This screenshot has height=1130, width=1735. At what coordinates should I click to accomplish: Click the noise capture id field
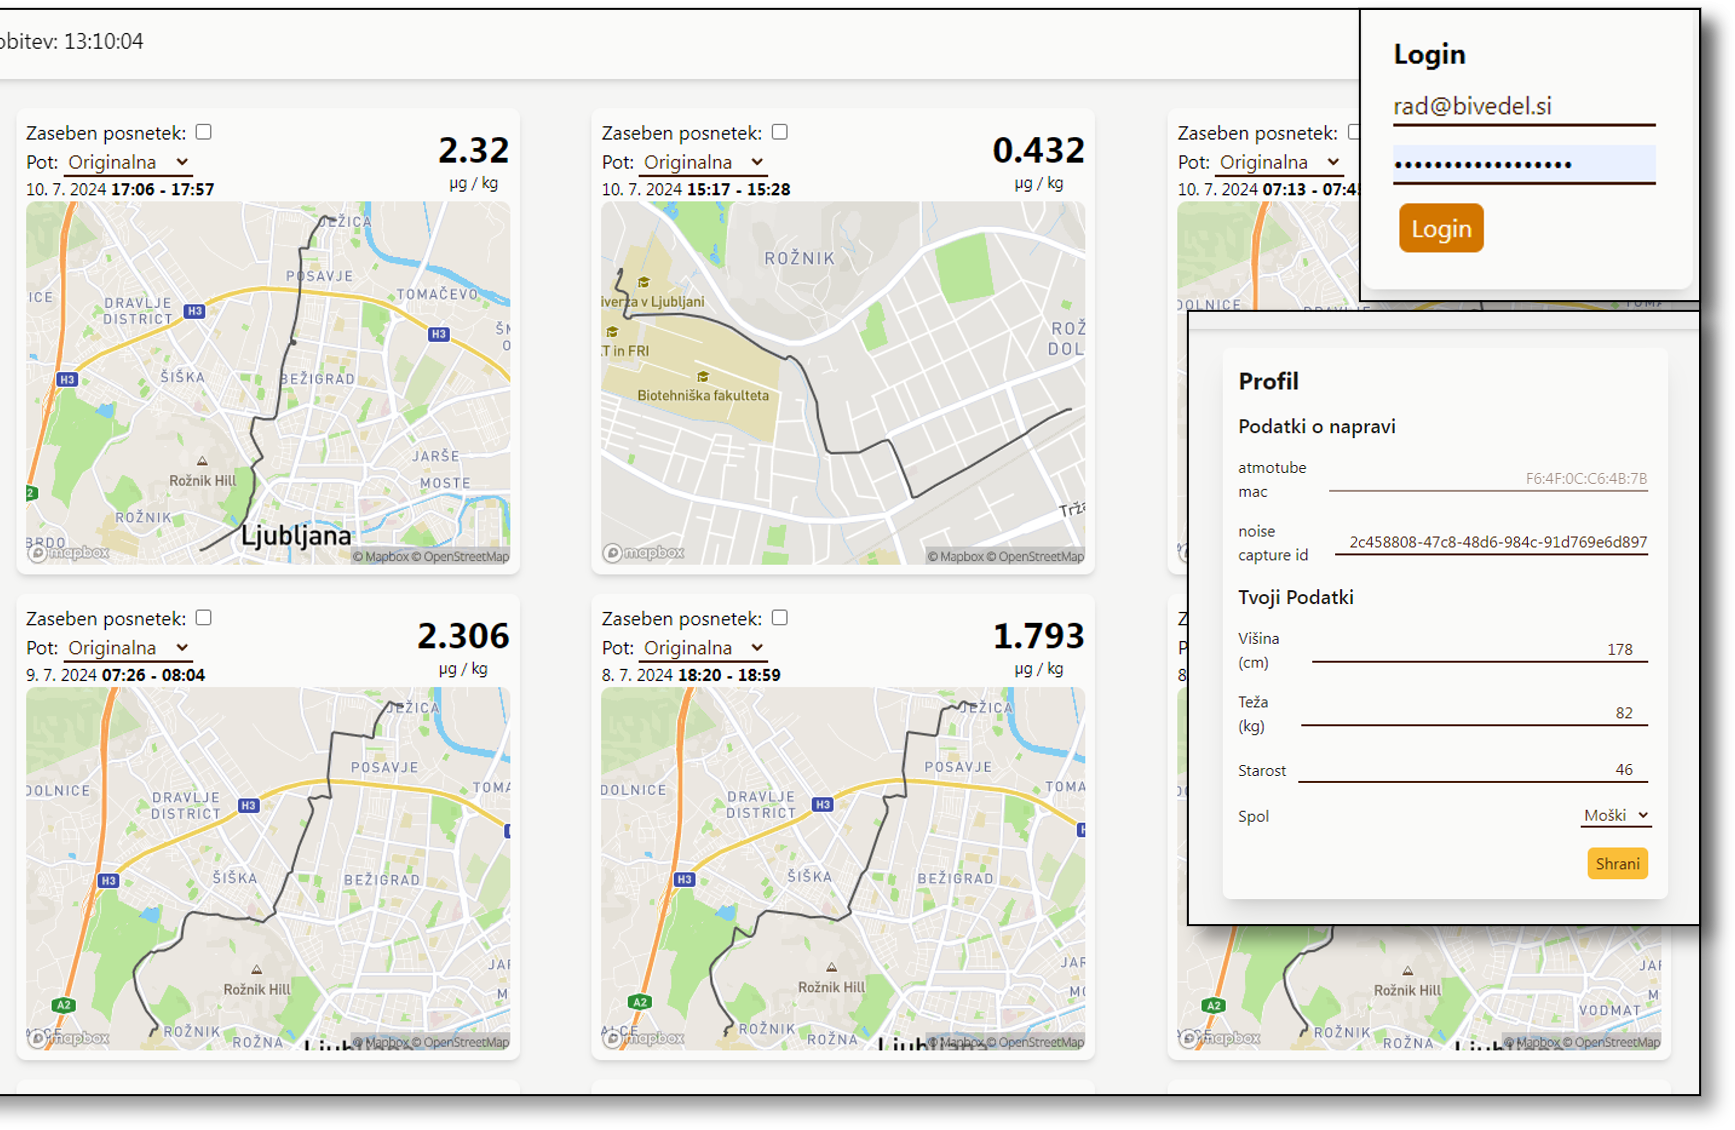(x=1491, y=542)
